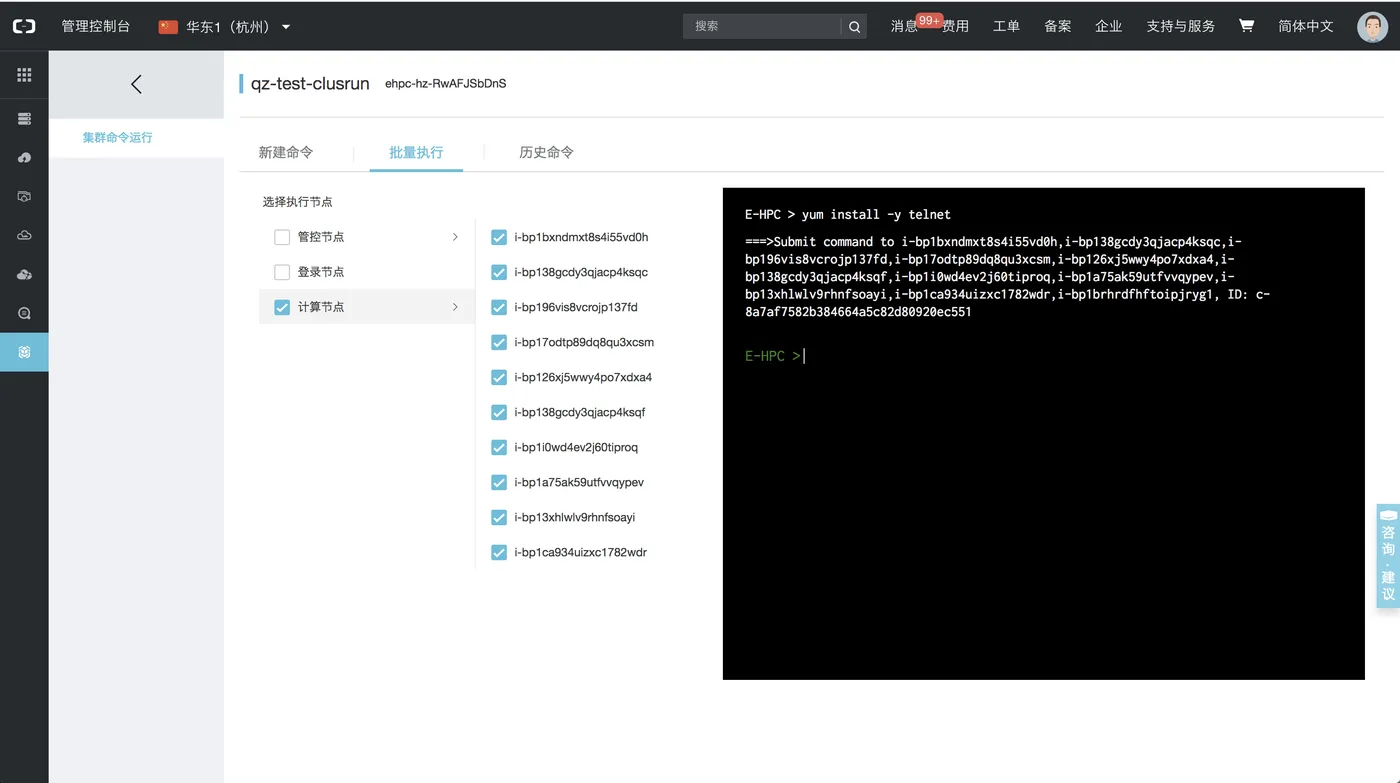Open the 支持与服务 menu
The image size is (1400, 783).
pos(1180,27)
